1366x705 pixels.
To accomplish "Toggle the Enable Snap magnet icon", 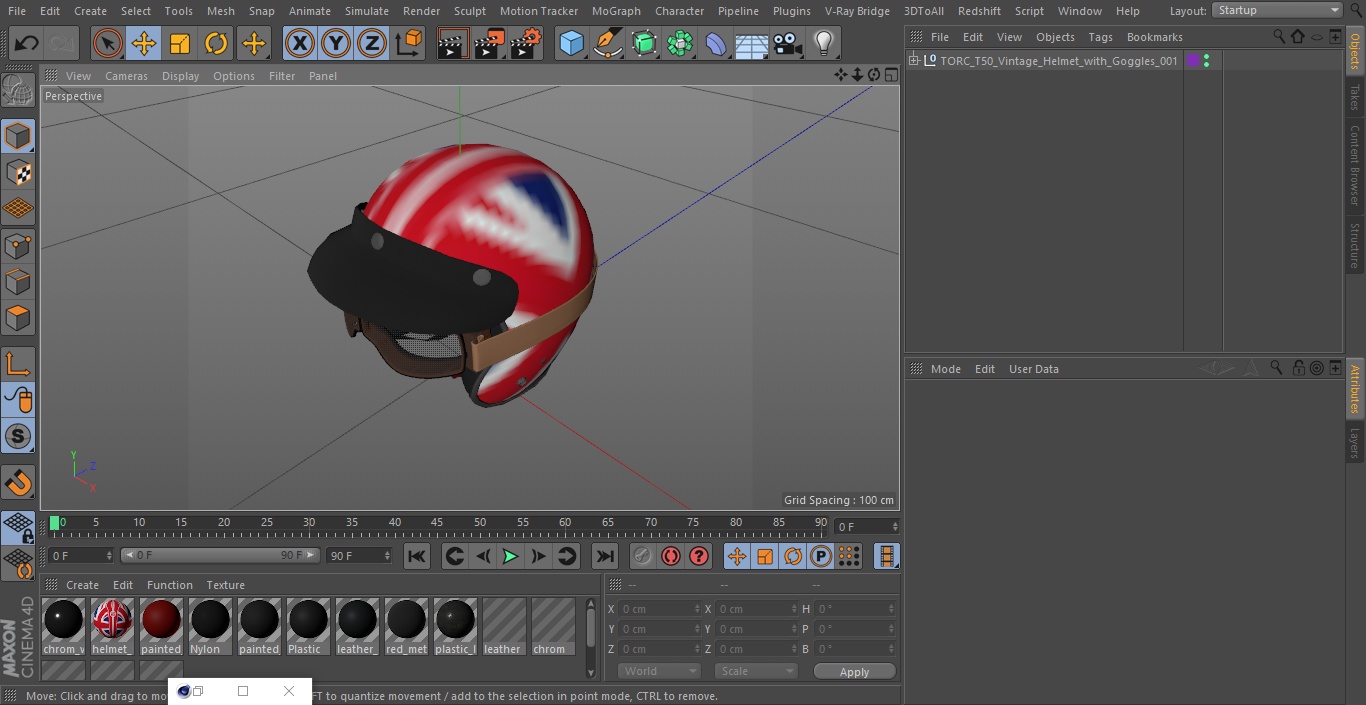I will pyautogui.click(x=18, y=483).
